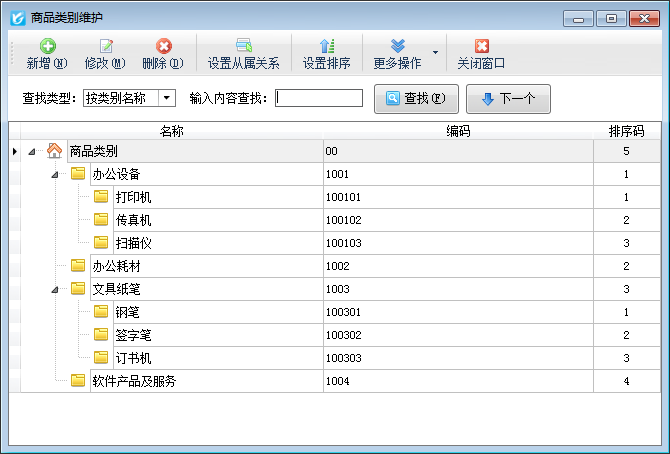Click the green 新增 add icon
Viewport: 670px width, 454px height.
(x=47, y=46)
